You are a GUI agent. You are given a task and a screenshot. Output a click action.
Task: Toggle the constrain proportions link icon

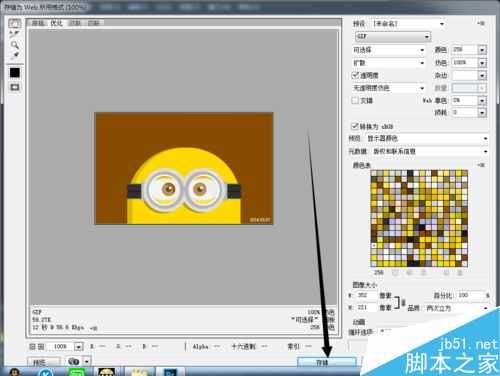tap(403, 303)
